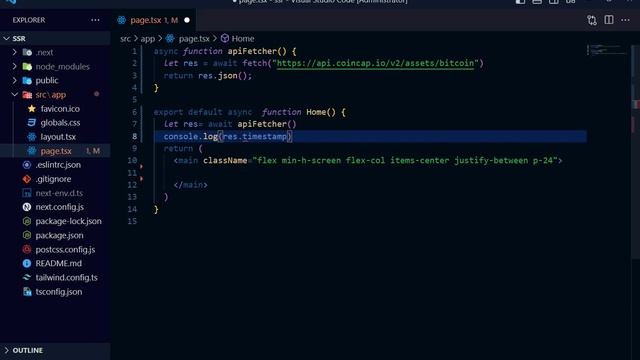Click the EXPLORER panel title
The image size is (640, 360).
(x=29, y=20)
